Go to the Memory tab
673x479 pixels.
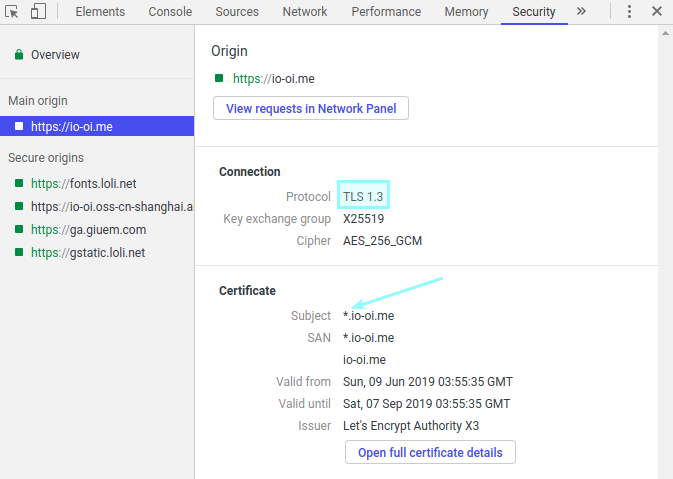466,12
